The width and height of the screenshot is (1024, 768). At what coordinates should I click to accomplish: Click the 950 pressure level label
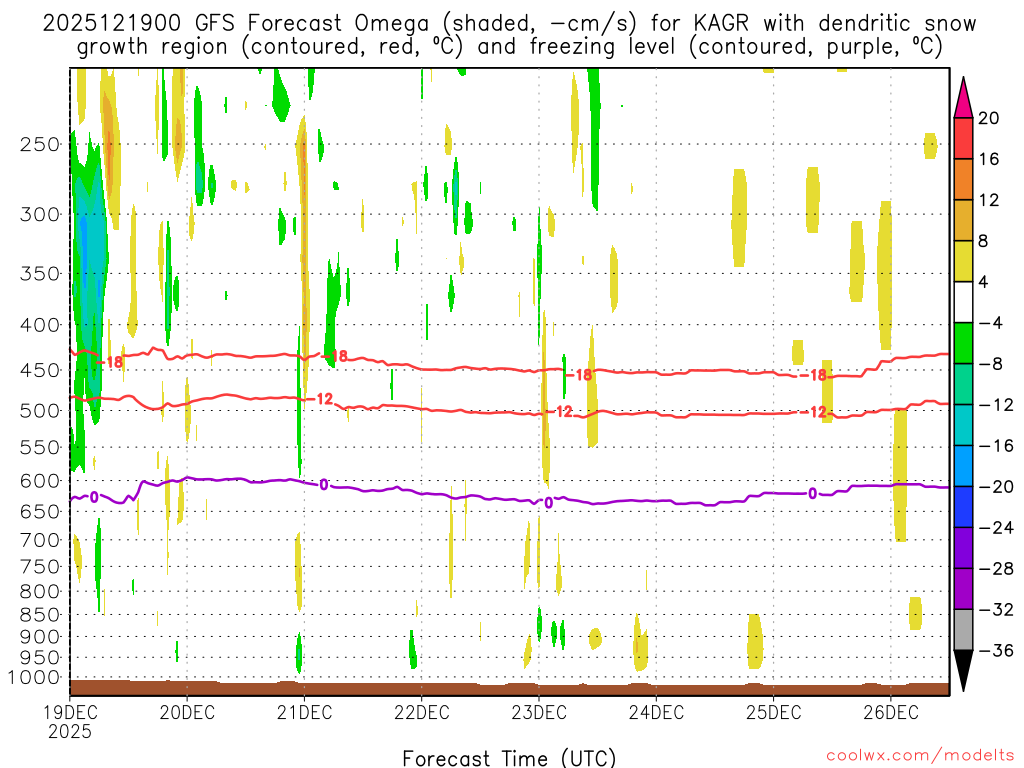tap(40, 658)
